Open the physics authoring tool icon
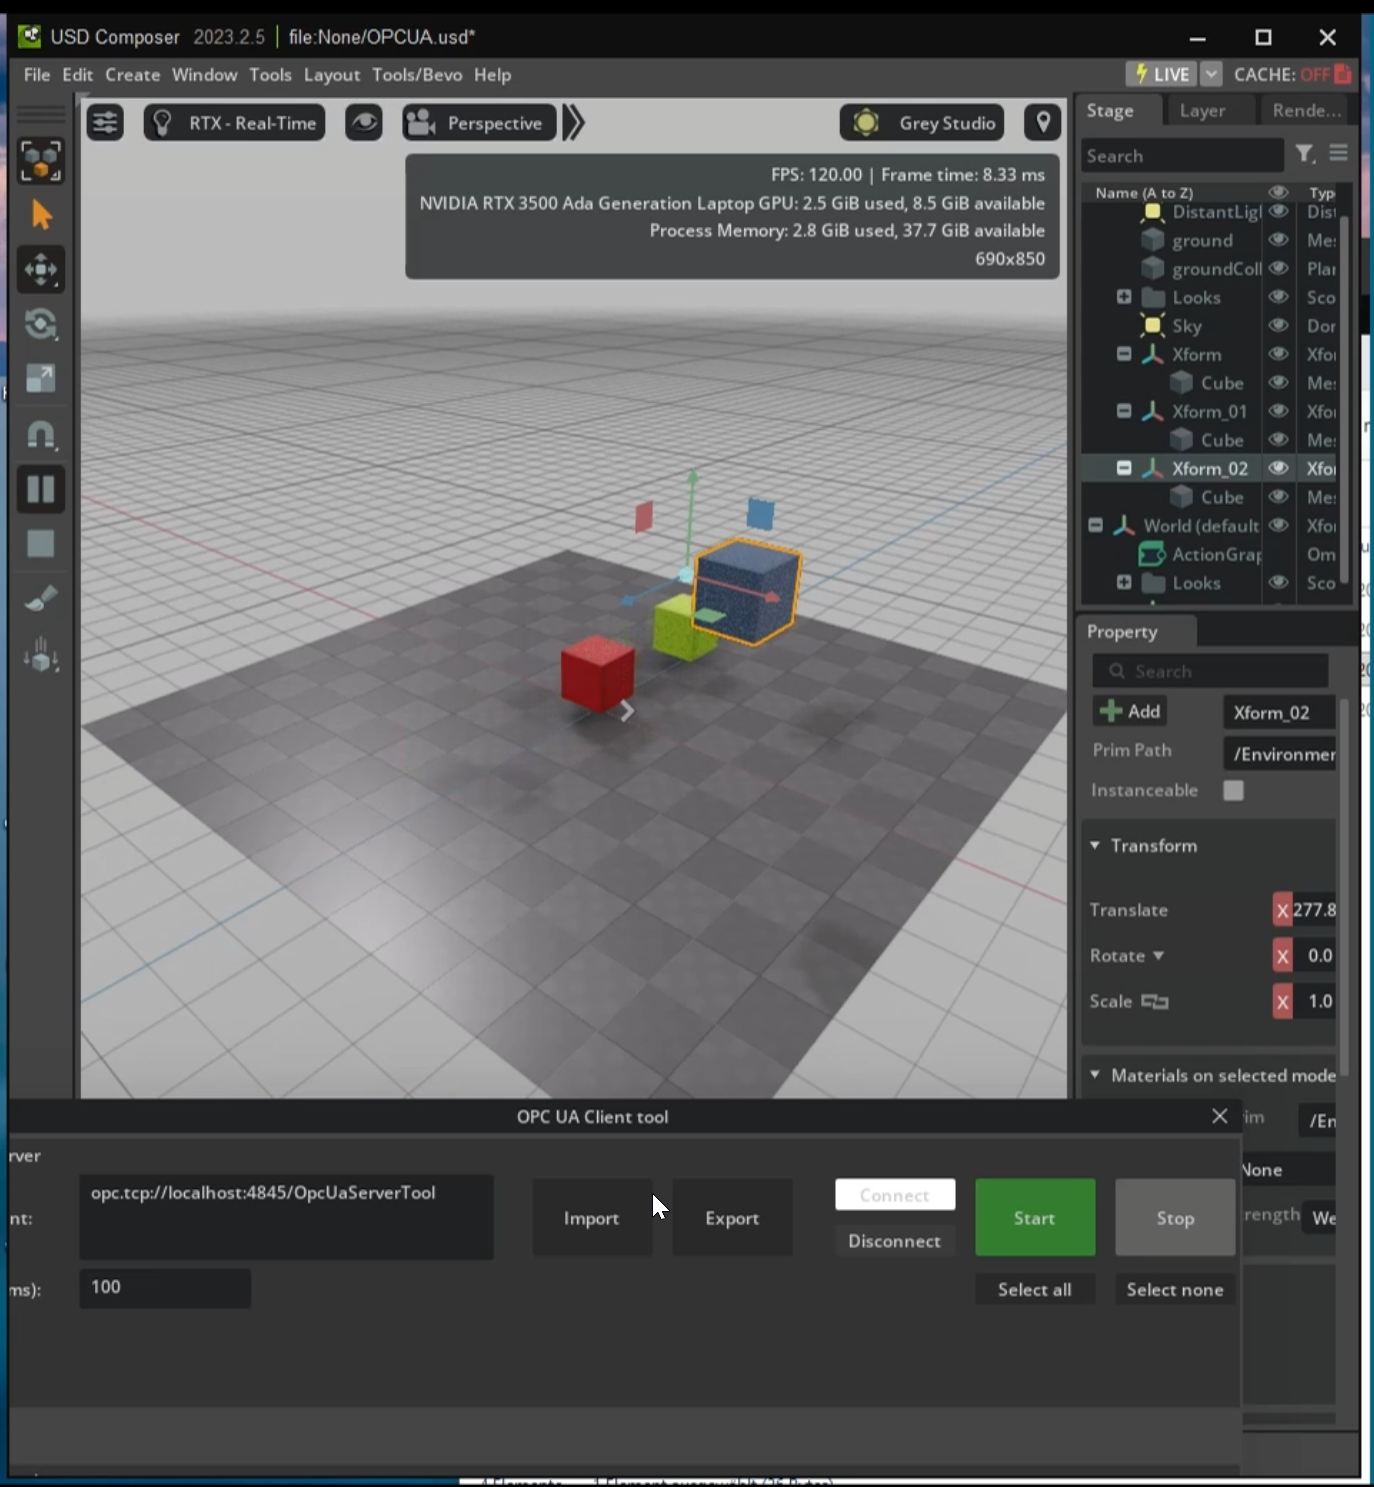The height and width of the screenshot is (1487, 1374). (41, 656)
